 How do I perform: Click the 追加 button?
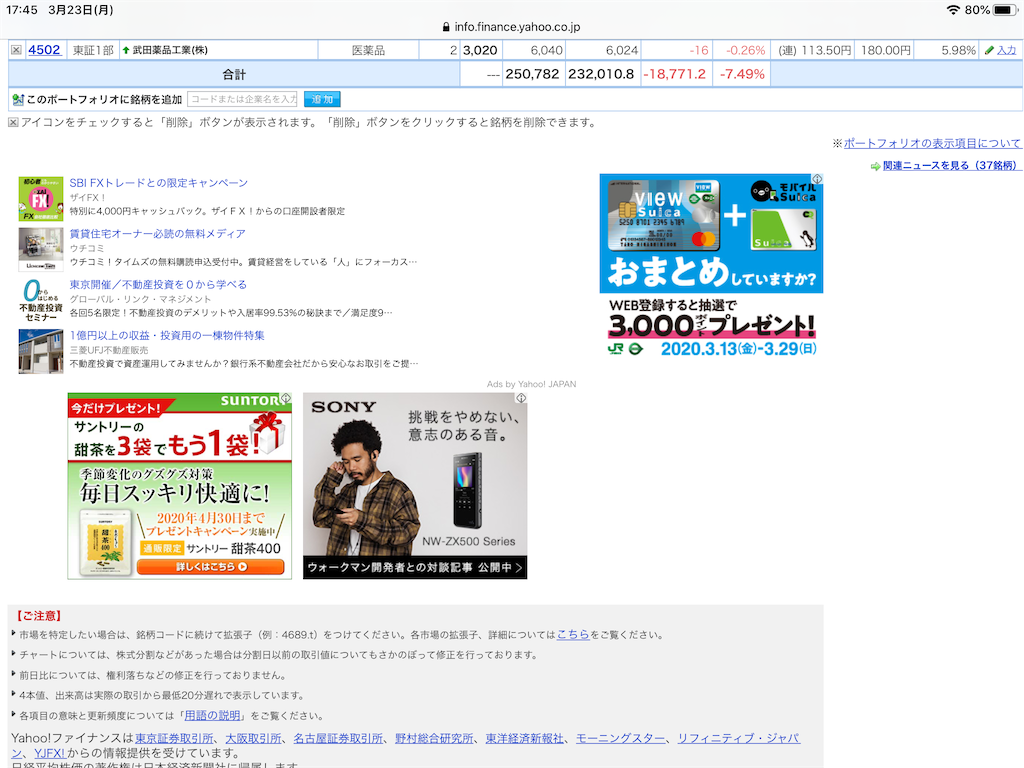pyautogui.click(x=322, y=99)
